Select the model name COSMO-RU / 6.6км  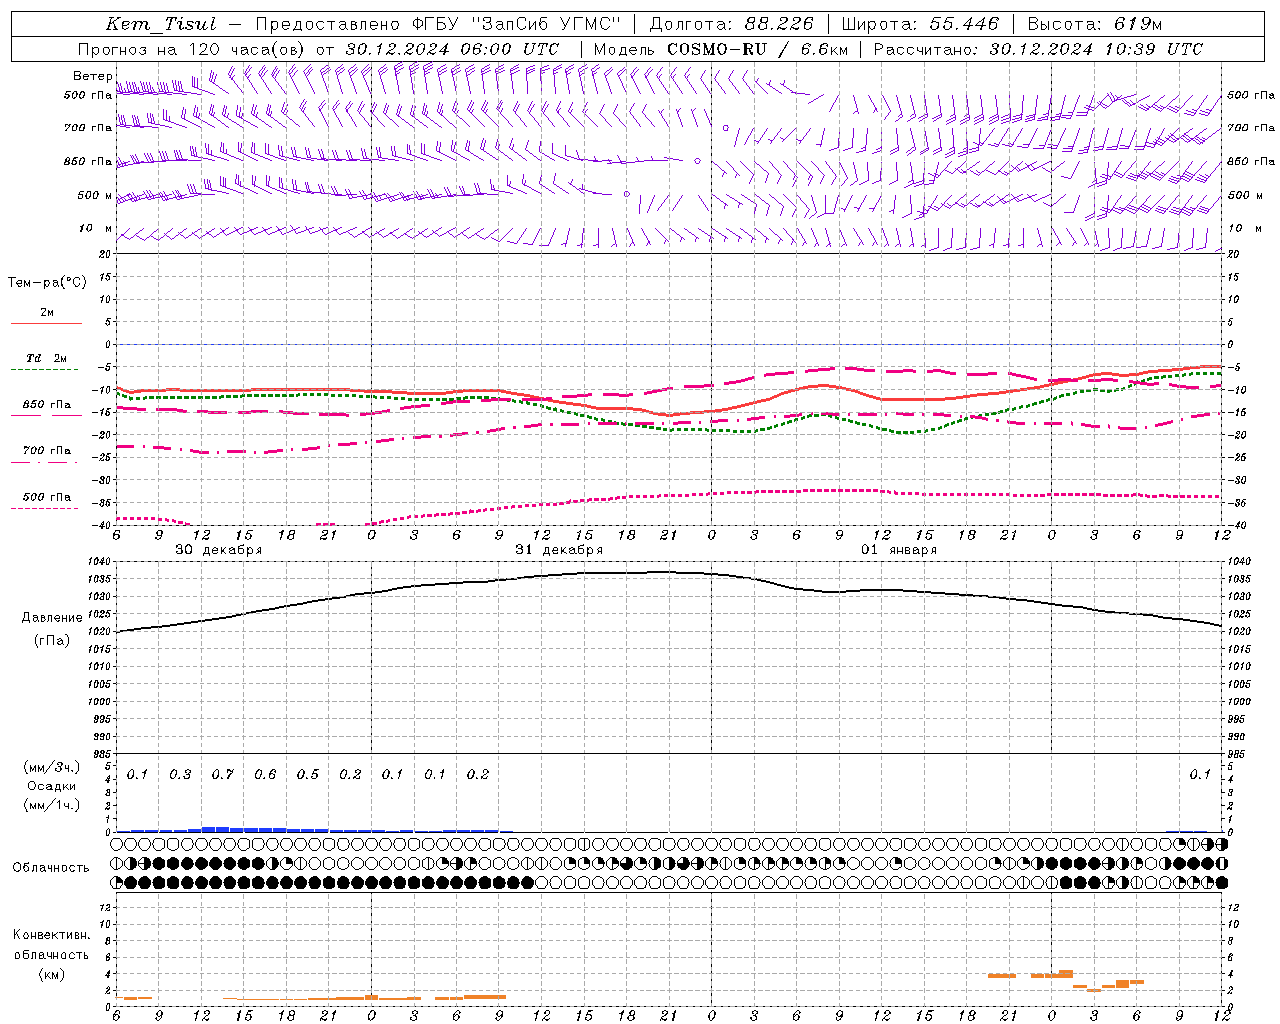tap(757, 49)
